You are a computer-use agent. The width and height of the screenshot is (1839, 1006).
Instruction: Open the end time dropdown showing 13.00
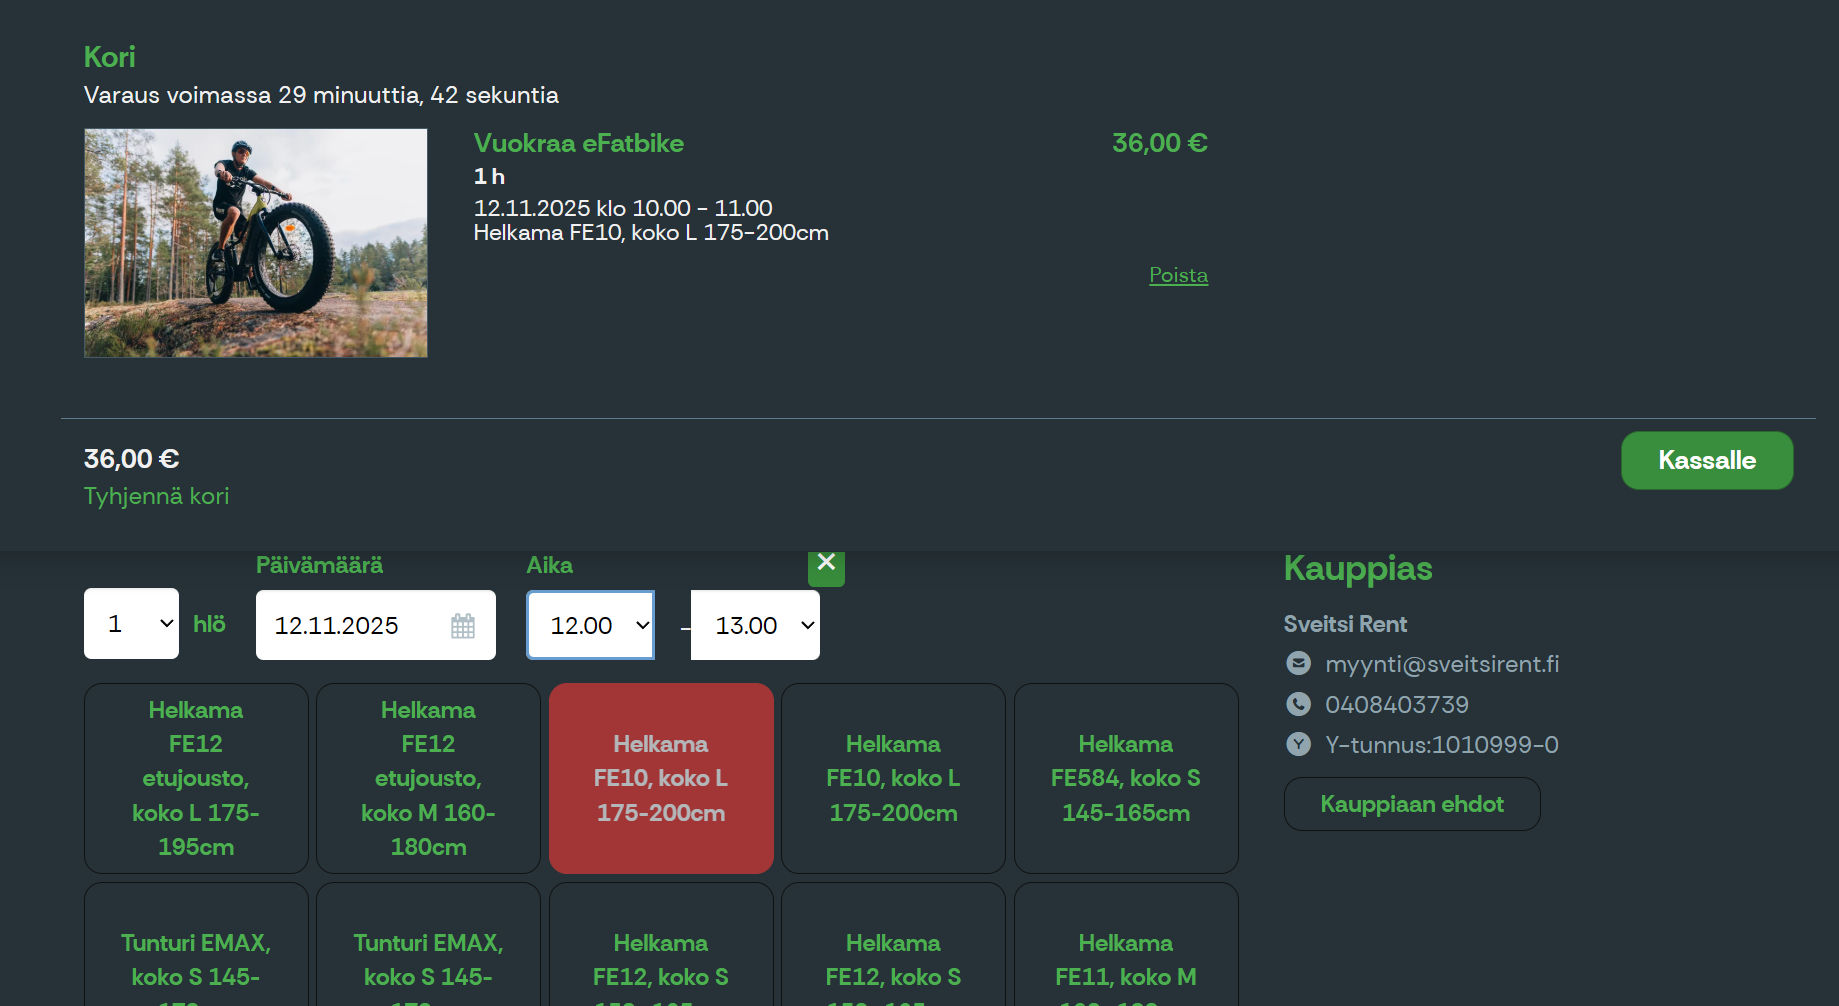point(755,625)
